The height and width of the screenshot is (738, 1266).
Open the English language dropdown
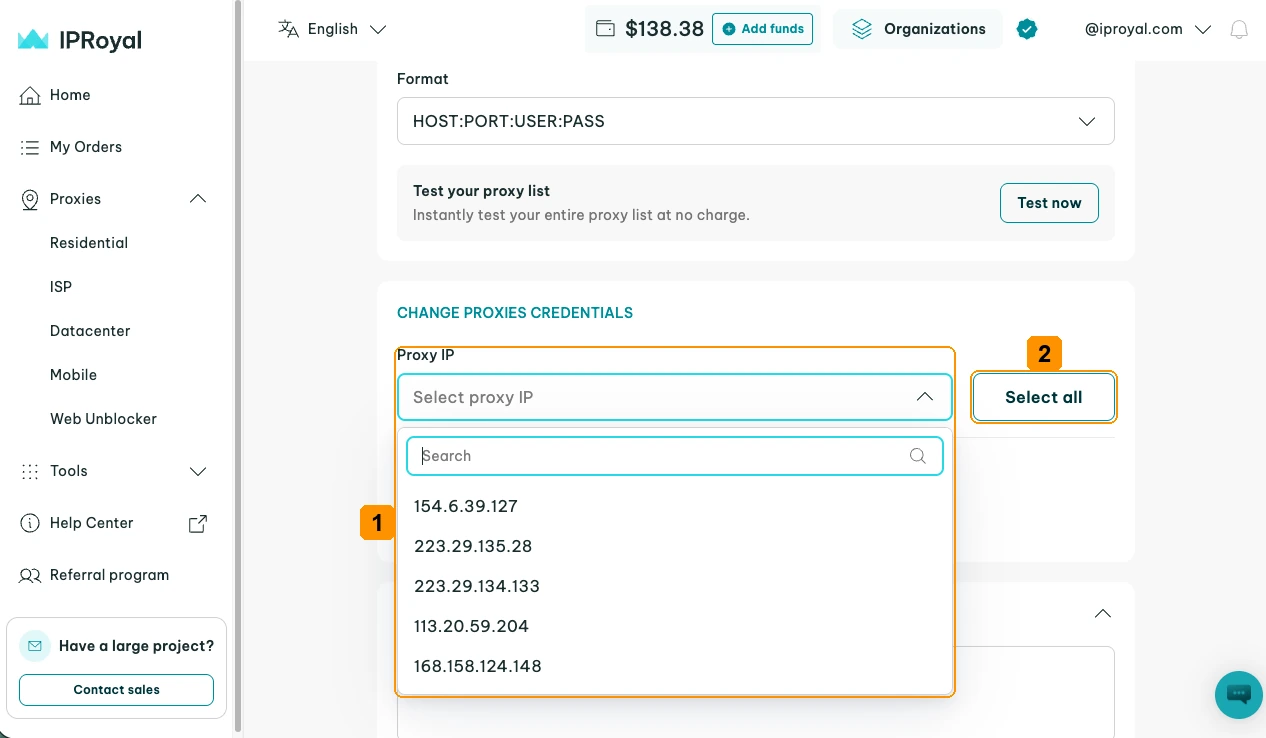point(332,29)
